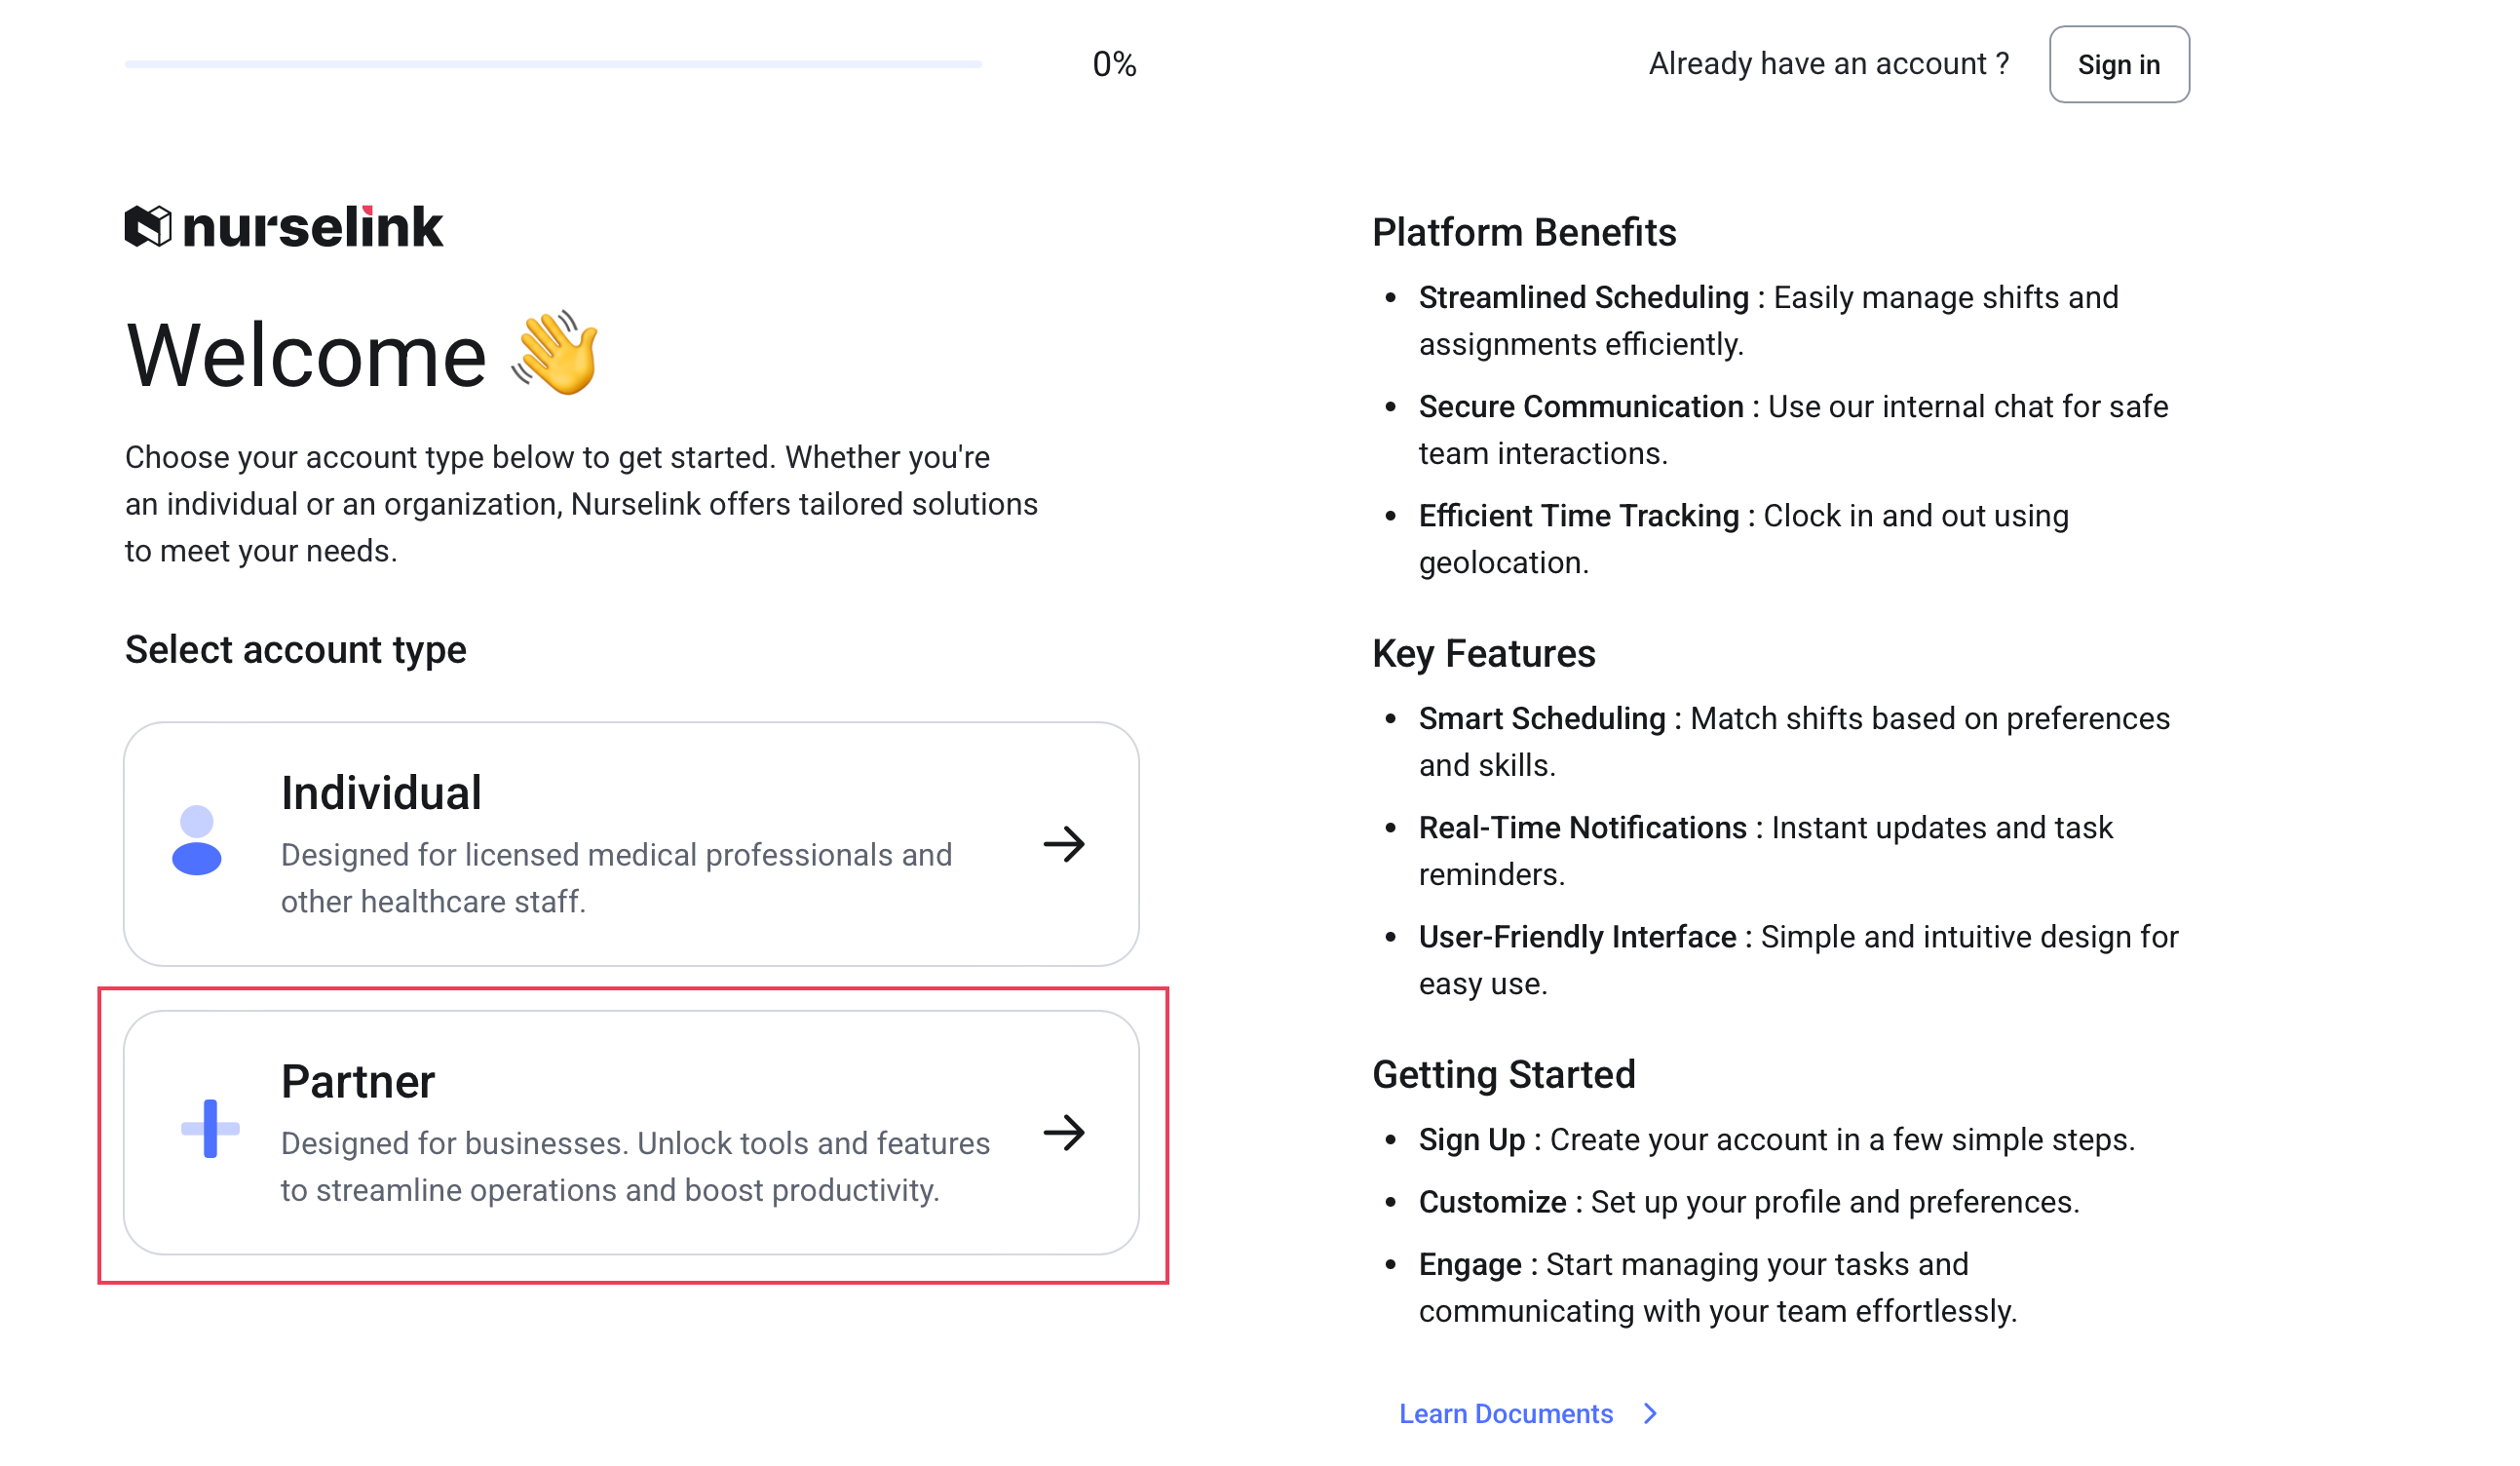This screenshot has height=1466, width=2520.
Task: Open the Learn Documents link
Action: (x=1506, y=1414)
